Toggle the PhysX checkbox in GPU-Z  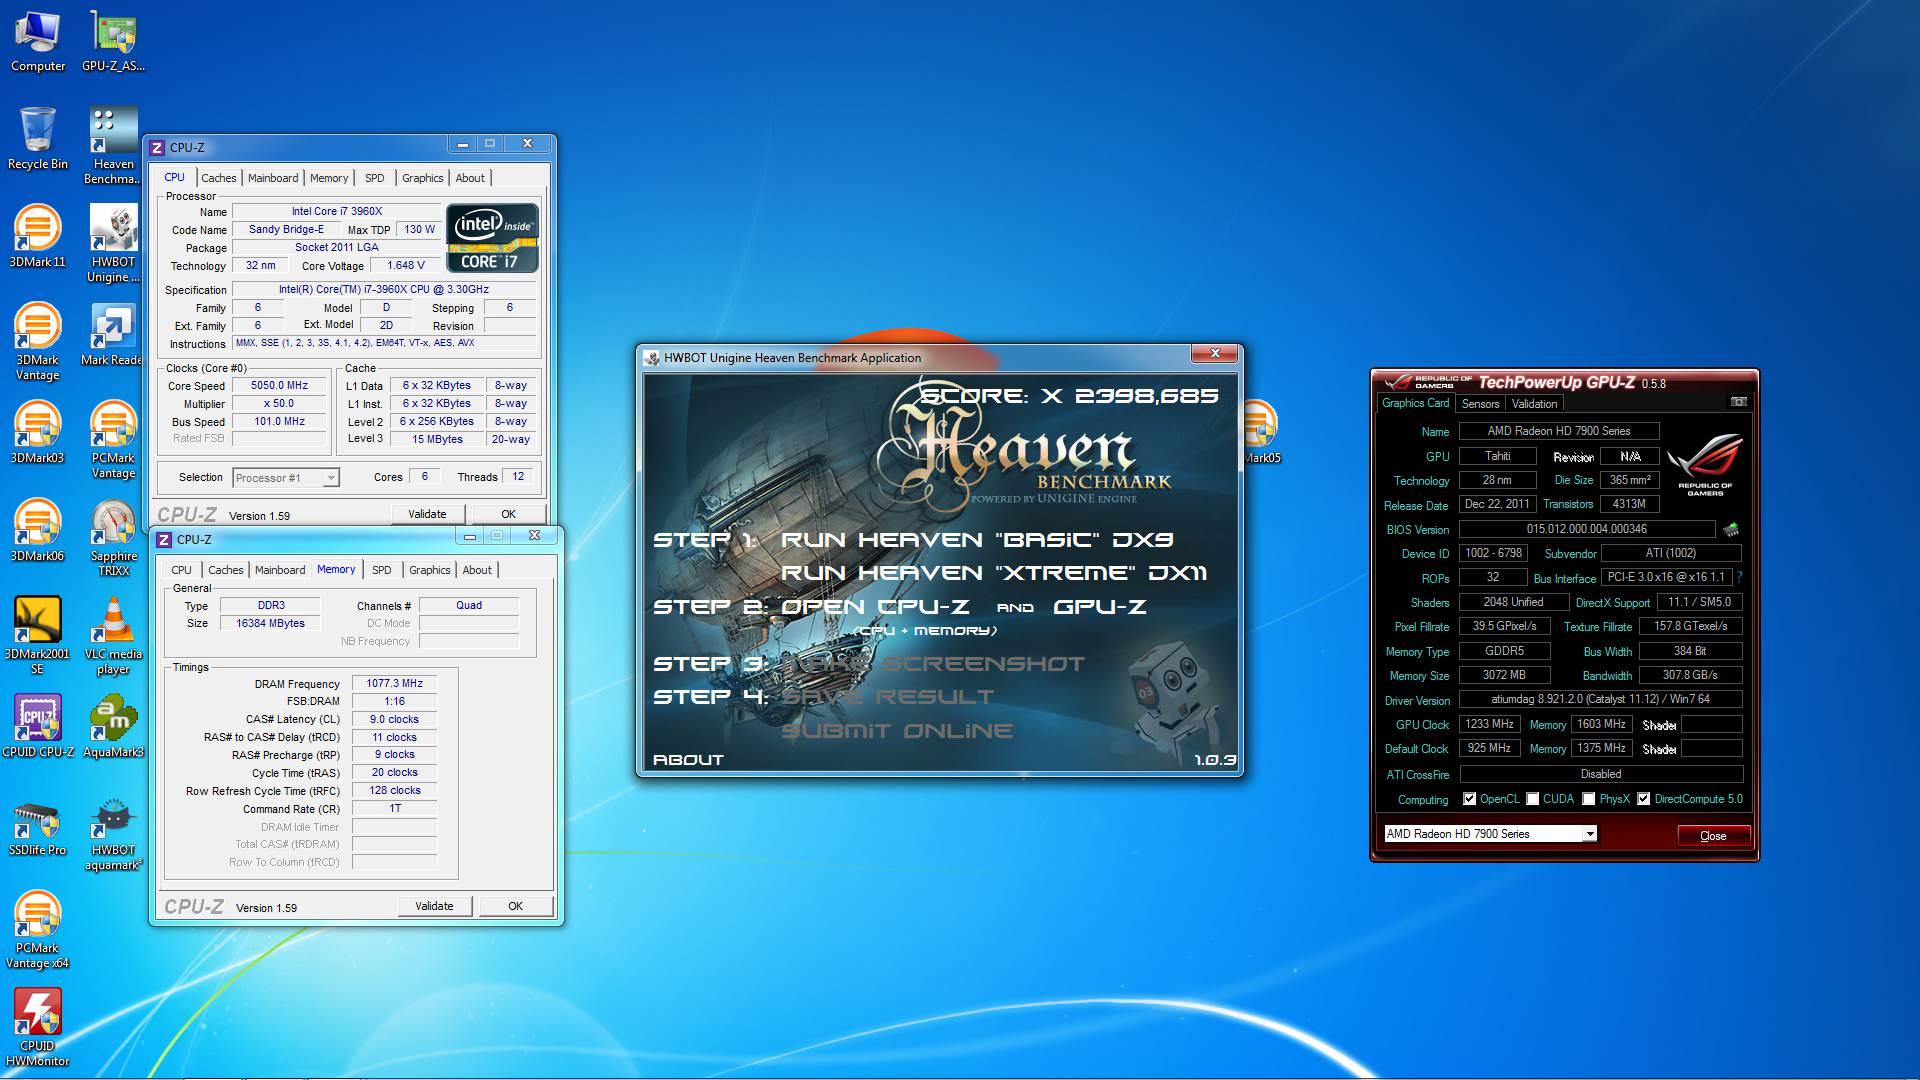[x=1588, y=799]
